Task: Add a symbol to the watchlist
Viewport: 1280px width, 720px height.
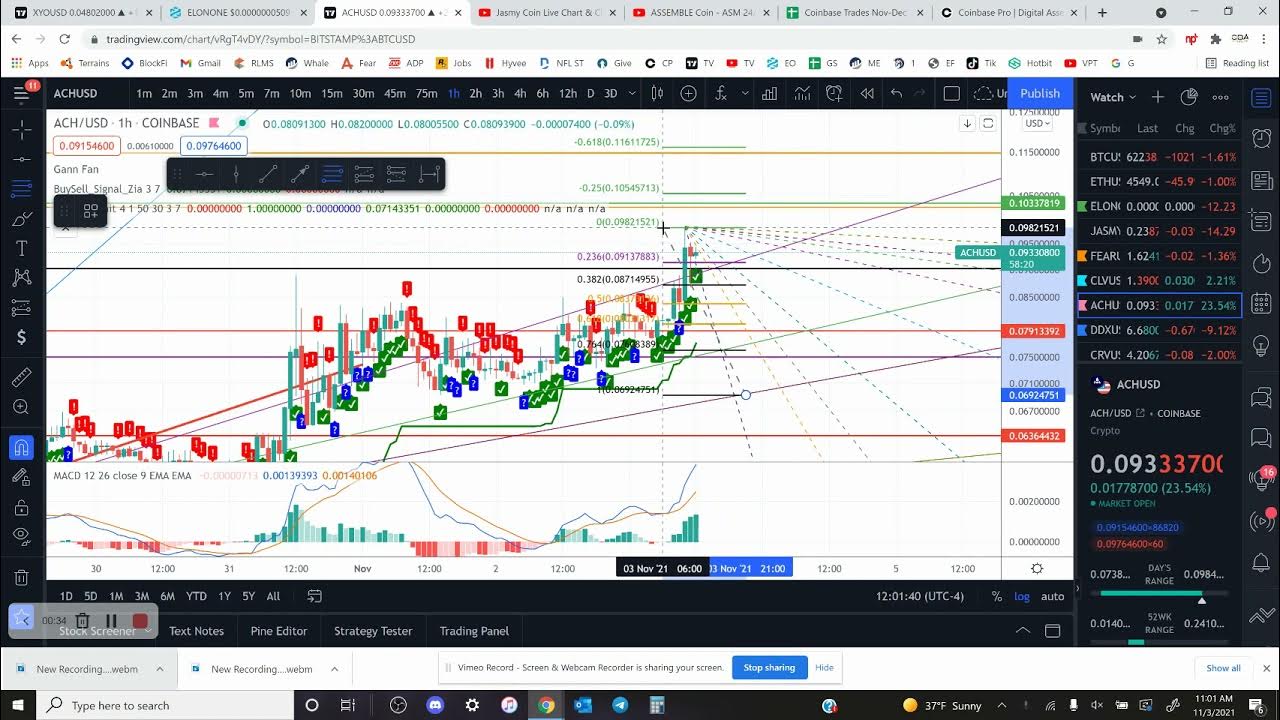Action: pyautogui.click(x=1157, y=97)
